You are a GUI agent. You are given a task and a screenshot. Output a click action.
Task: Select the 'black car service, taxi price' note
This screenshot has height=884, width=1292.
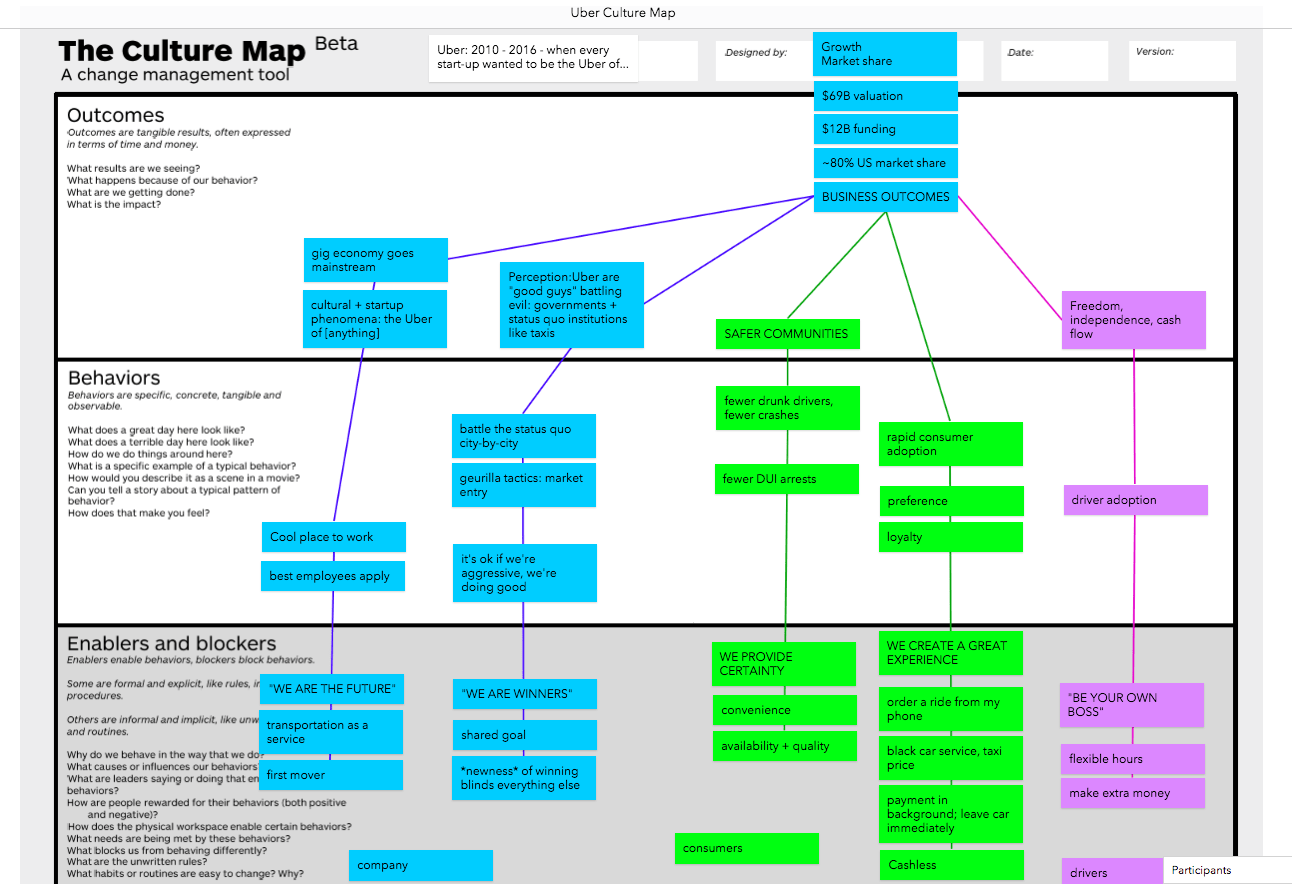(951, 758)
